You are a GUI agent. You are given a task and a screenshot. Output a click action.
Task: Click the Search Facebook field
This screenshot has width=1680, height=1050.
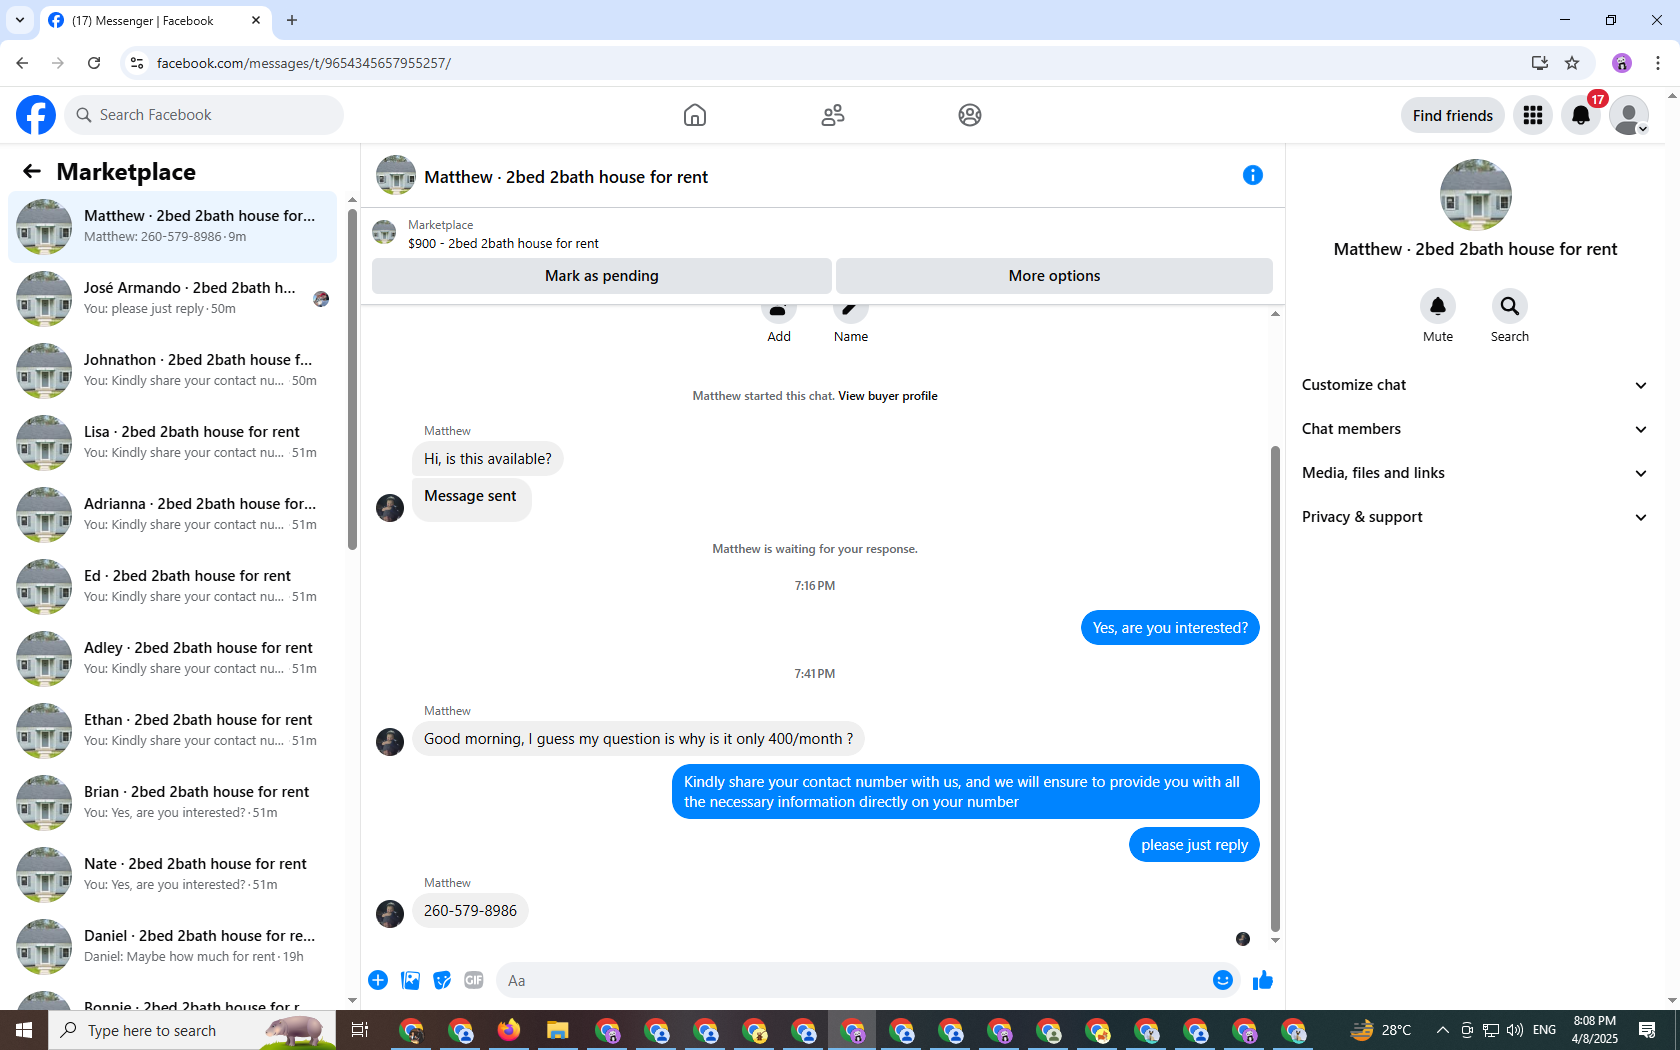point(204,115)
